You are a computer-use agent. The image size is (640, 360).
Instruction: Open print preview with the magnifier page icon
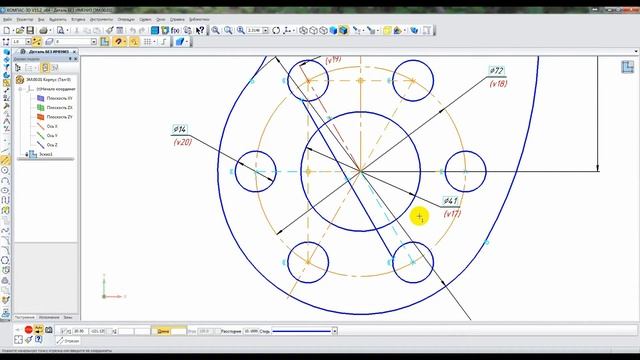point(60,30)
